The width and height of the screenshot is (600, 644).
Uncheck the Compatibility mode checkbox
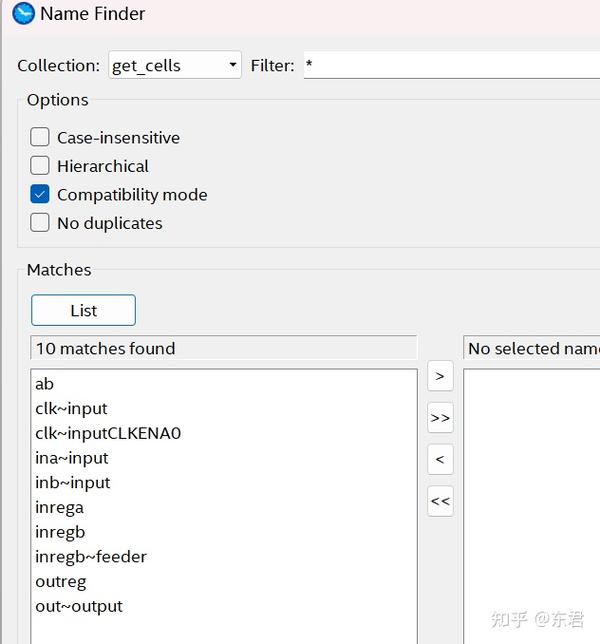40,194
